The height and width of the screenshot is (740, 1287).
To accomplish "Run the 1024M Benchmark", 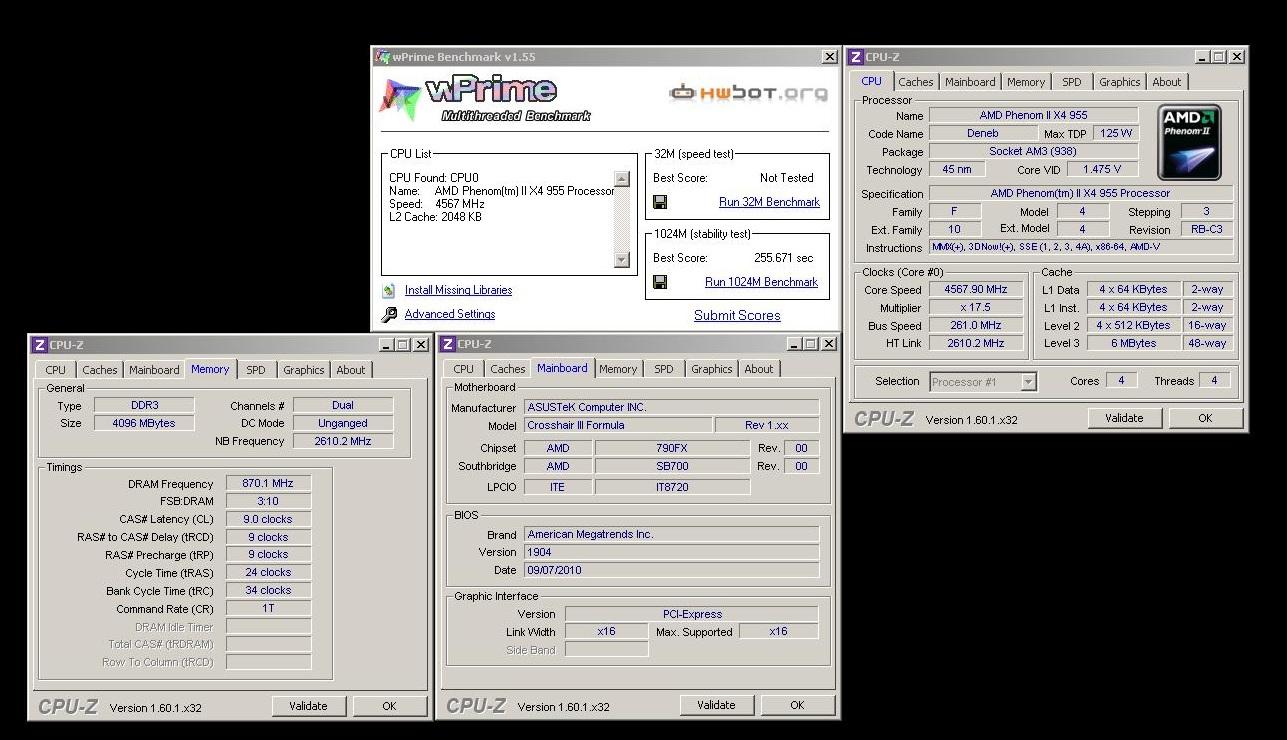I will click(761, 282).
